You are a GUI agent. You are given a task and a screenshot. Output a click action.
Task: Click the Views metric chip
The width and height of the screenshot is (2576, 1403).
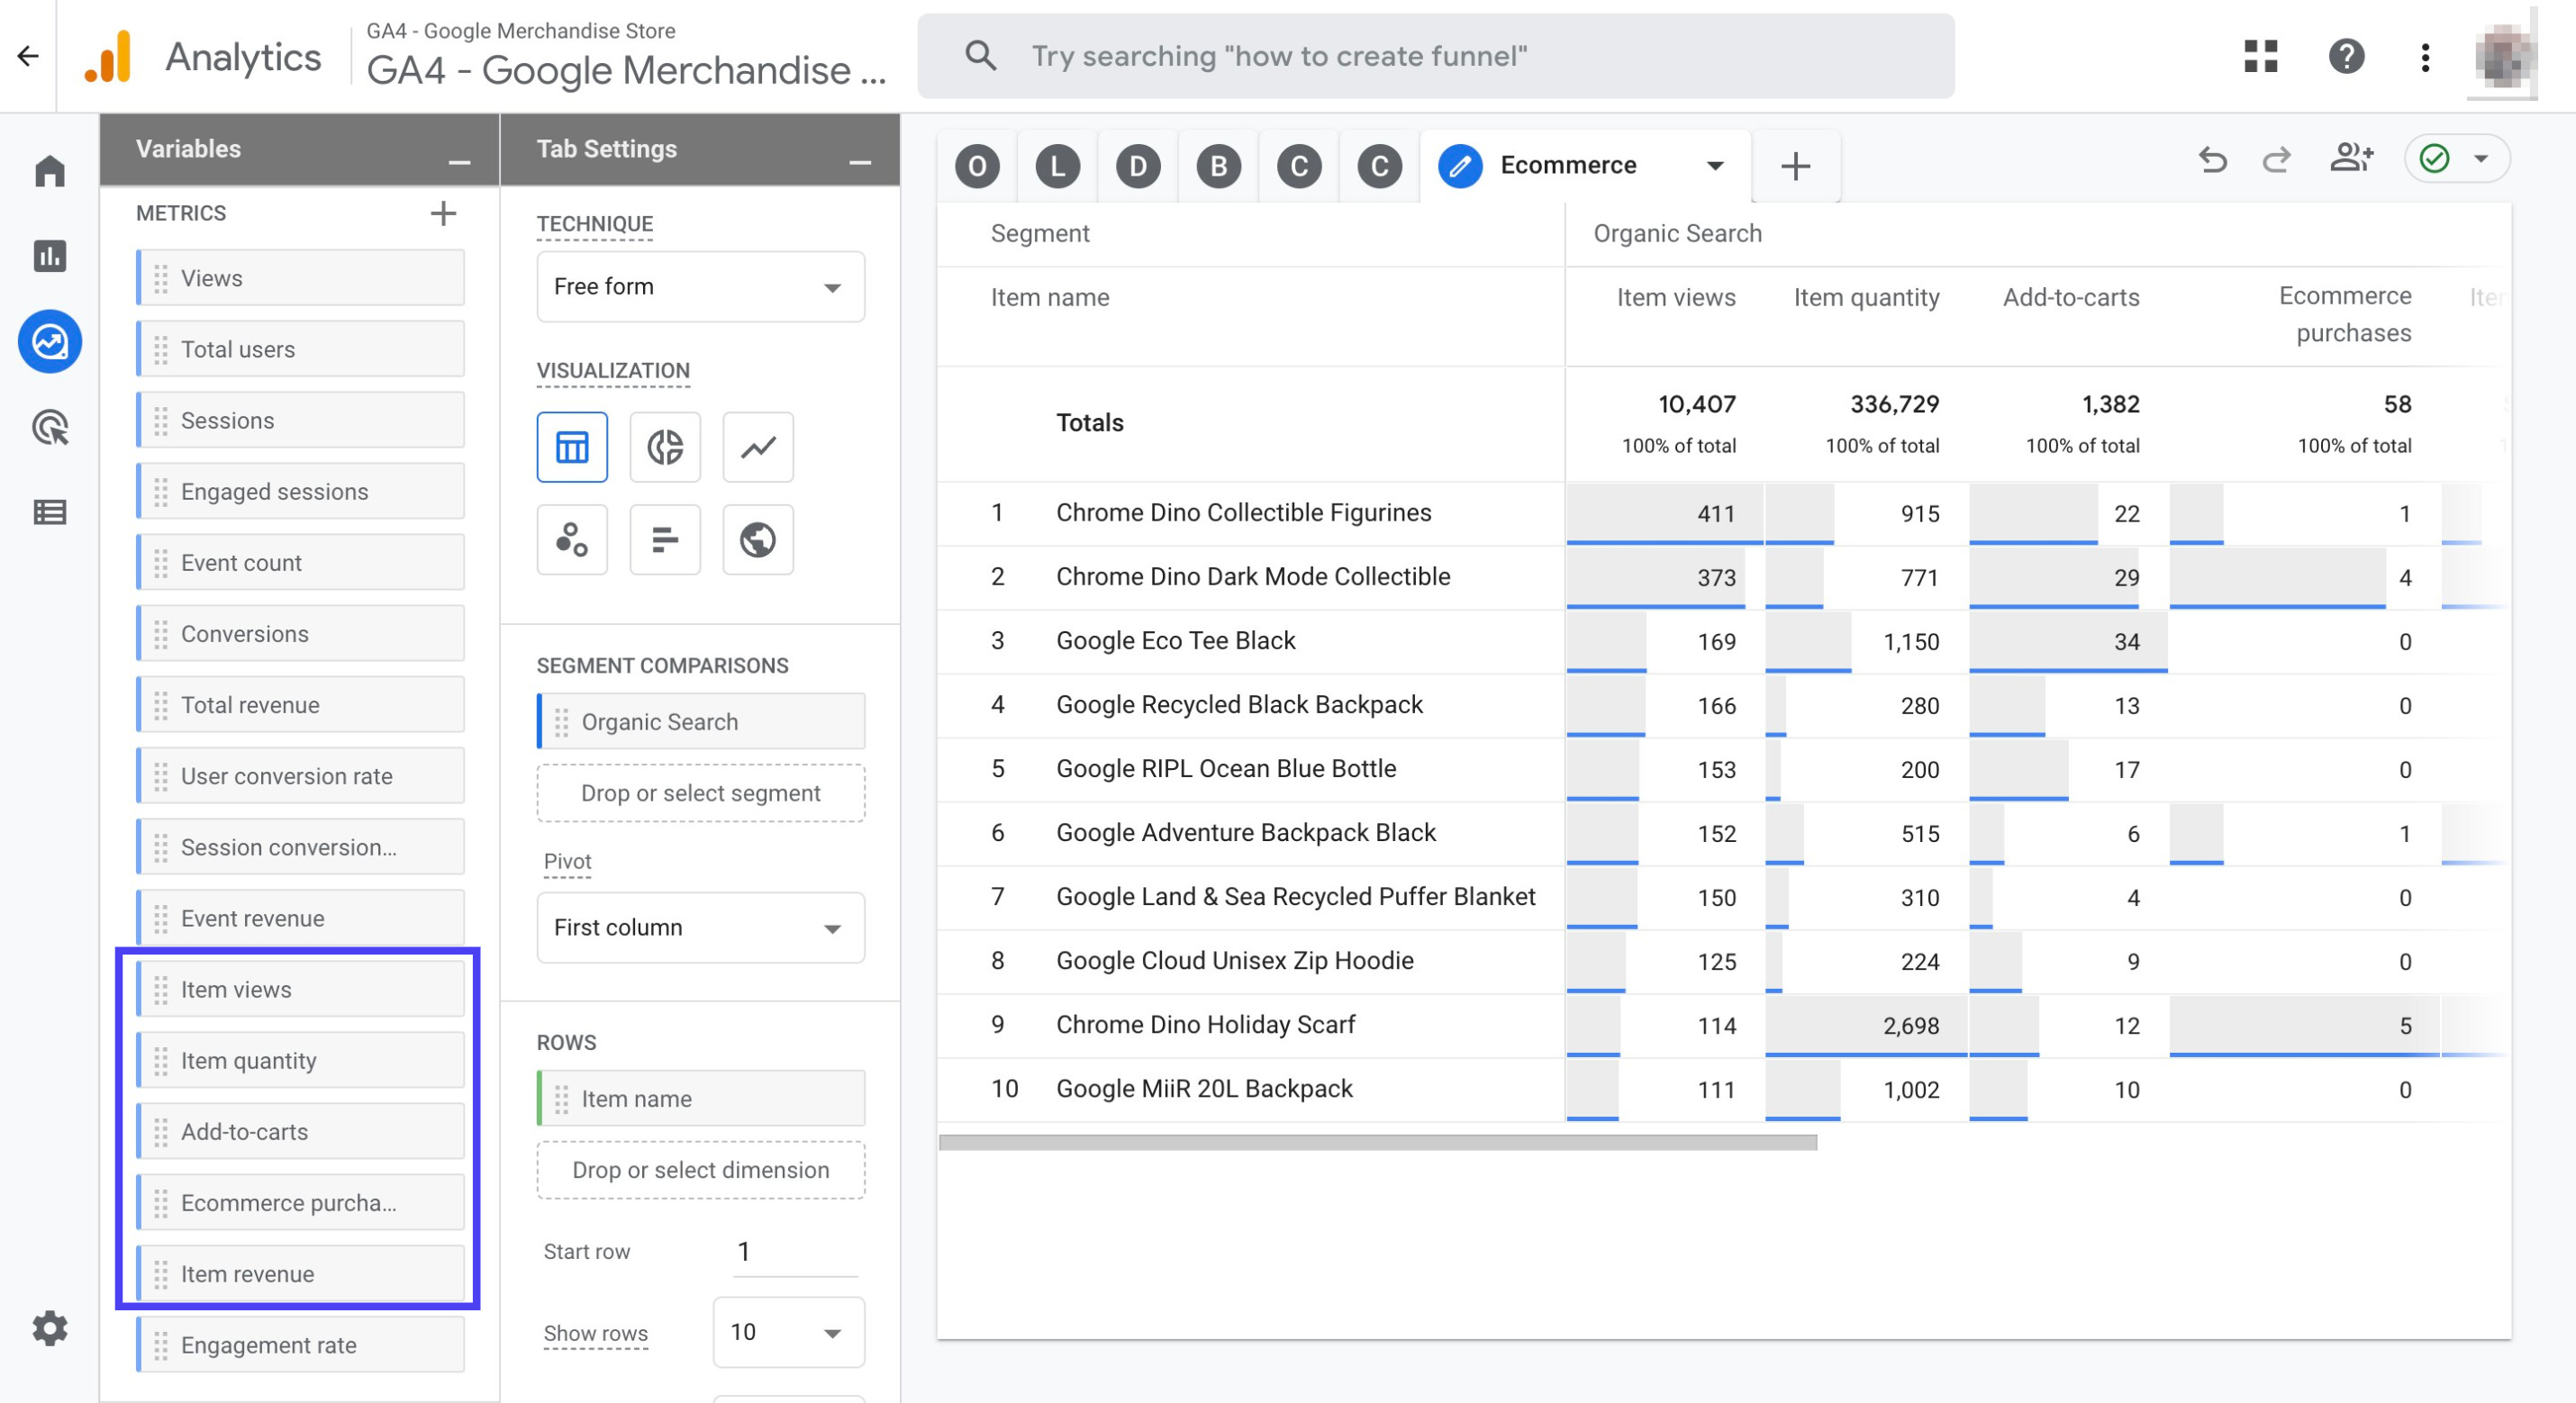(x=300, y=278)
